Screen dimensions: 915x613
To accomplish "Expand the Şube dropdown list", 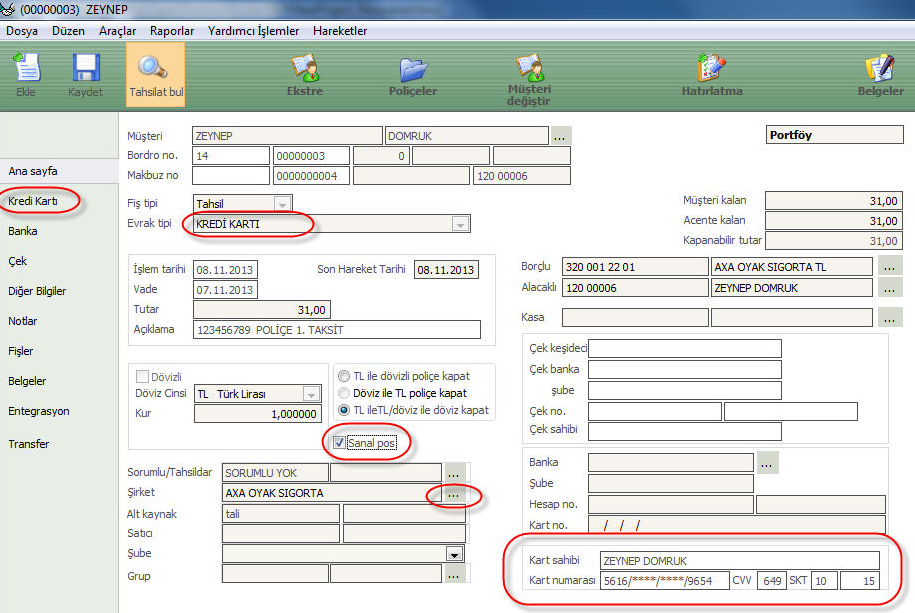I will [x=455, y=555].
